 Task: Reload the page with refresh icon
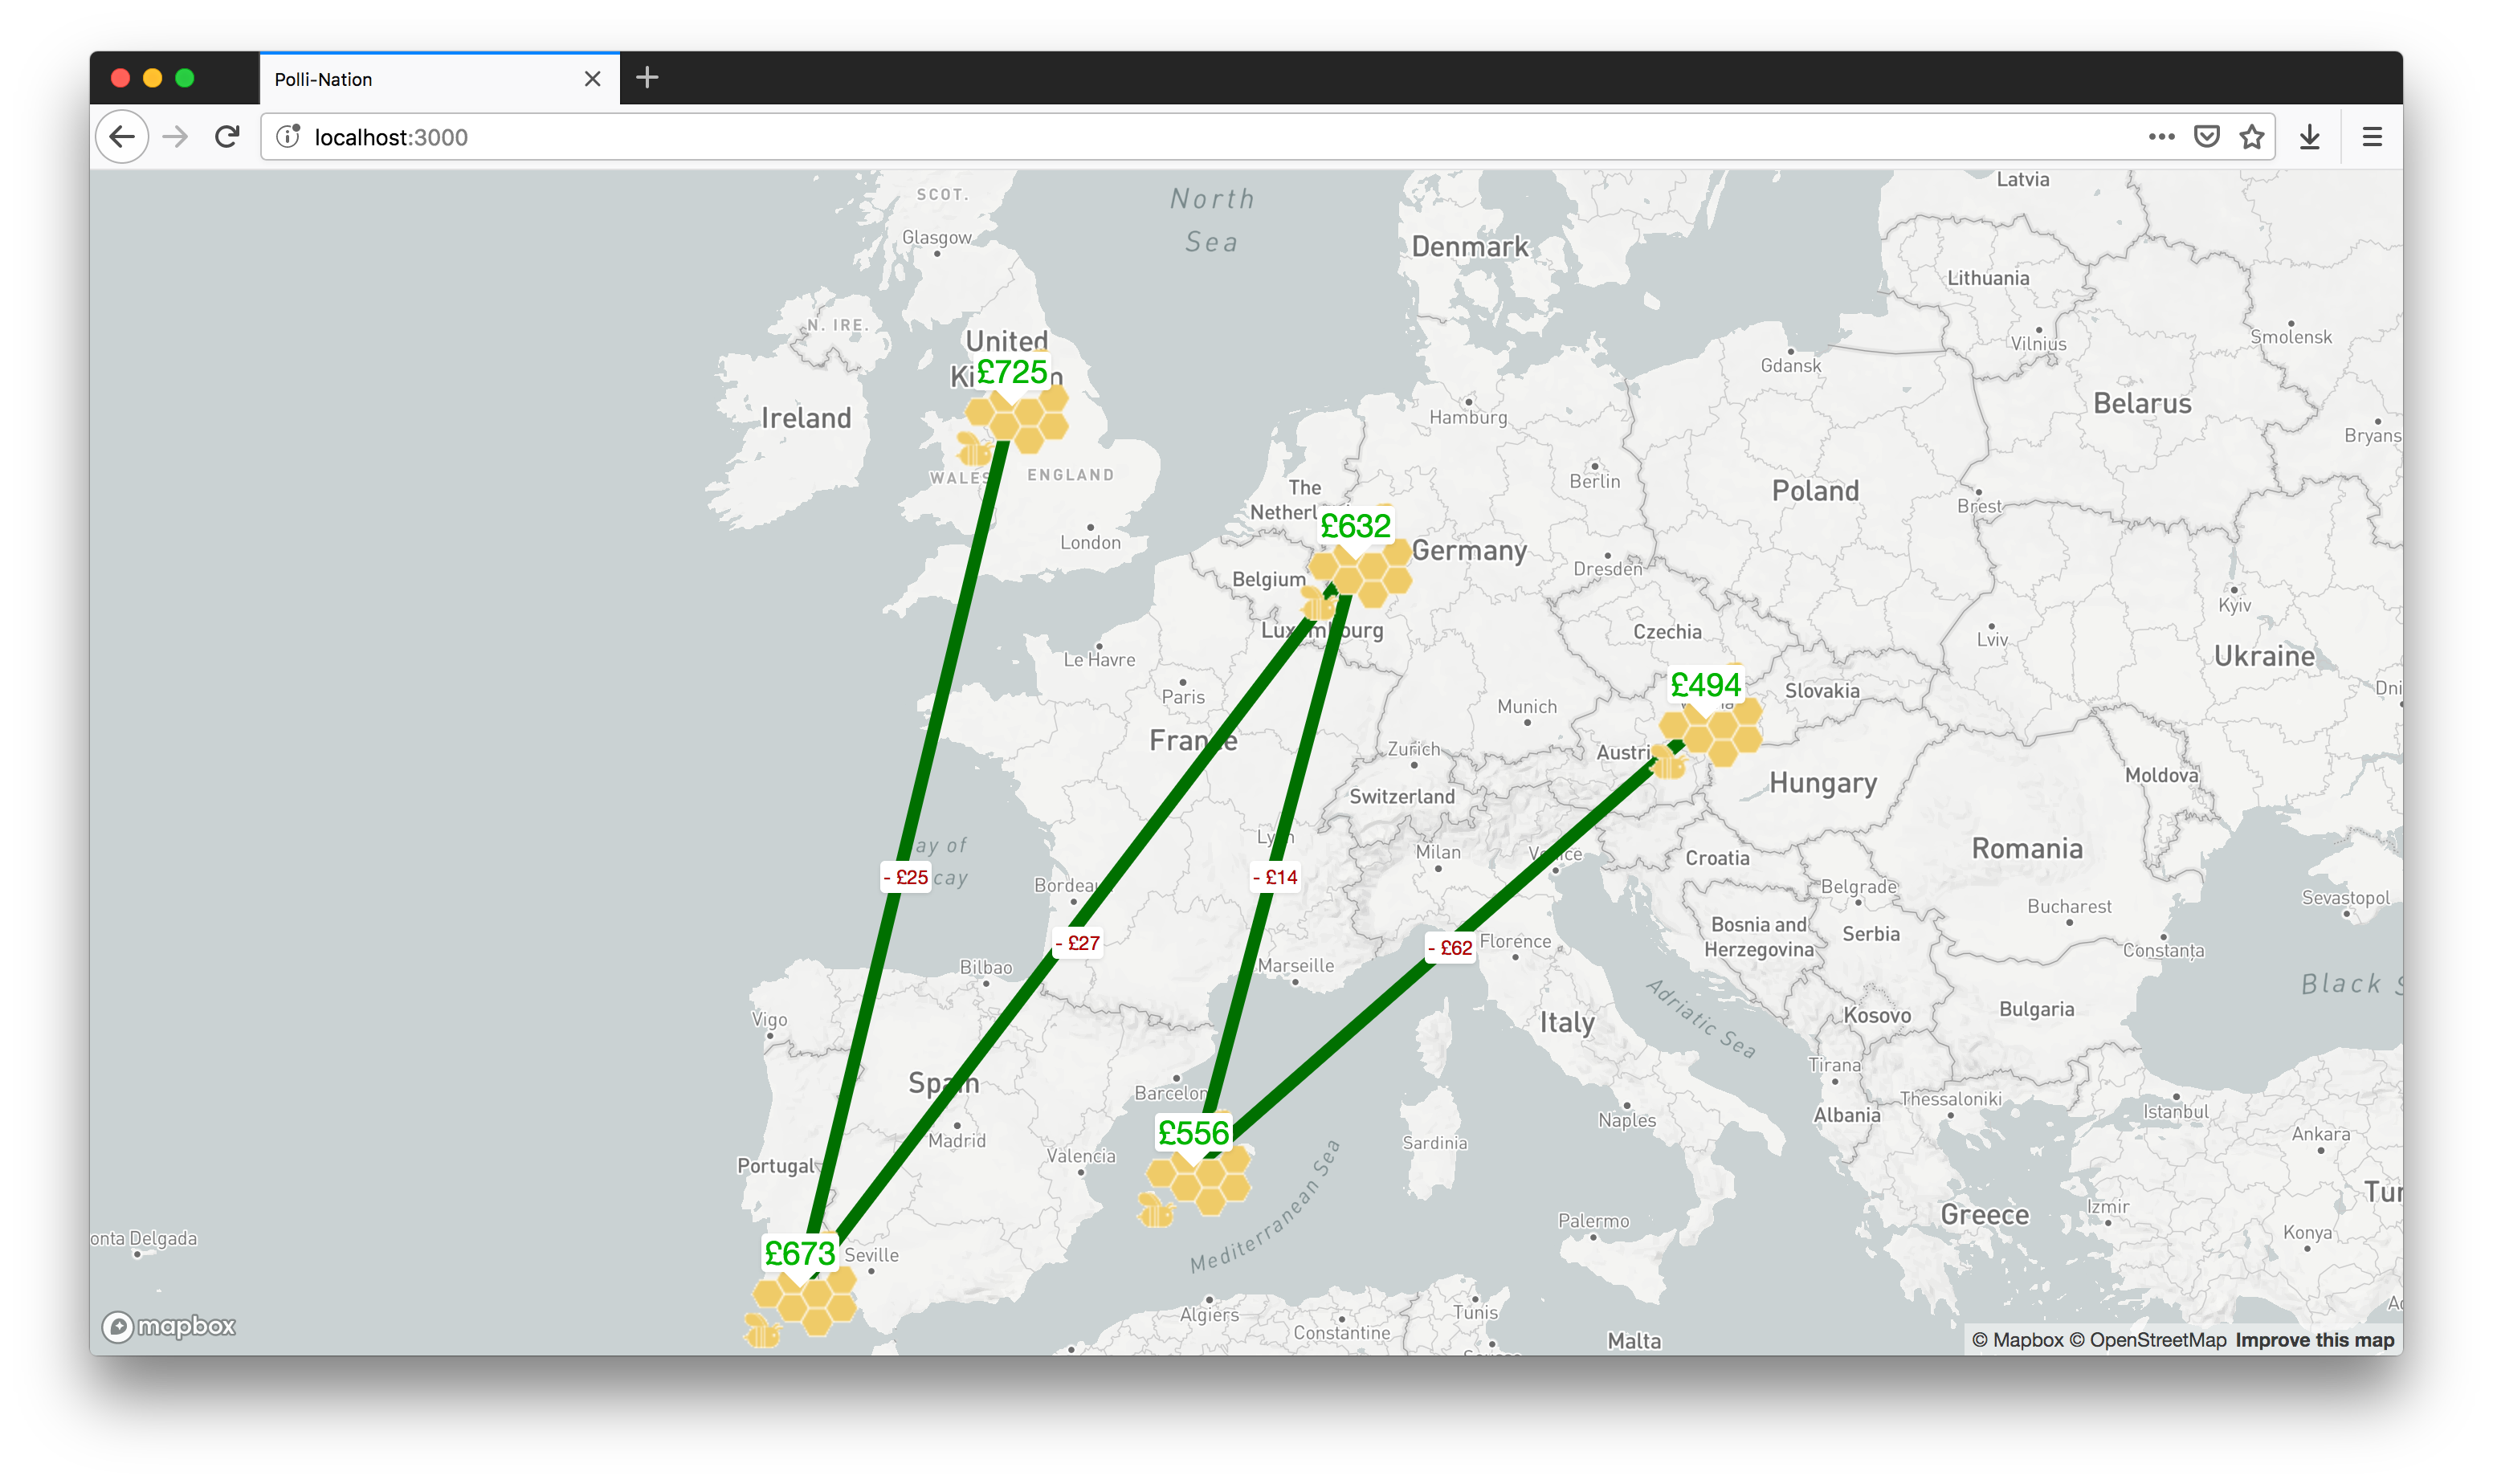[x=227, y=137]
